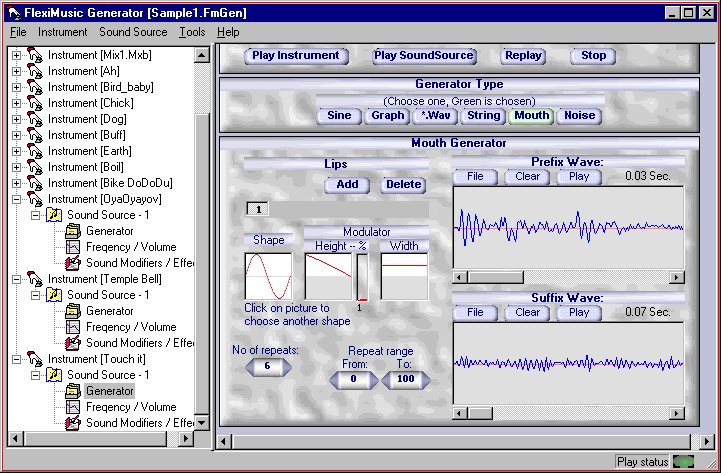Click Sound Source icon under Temple Bell
Image resolution: width=721 pixels, height=473 pixels.
54,295
